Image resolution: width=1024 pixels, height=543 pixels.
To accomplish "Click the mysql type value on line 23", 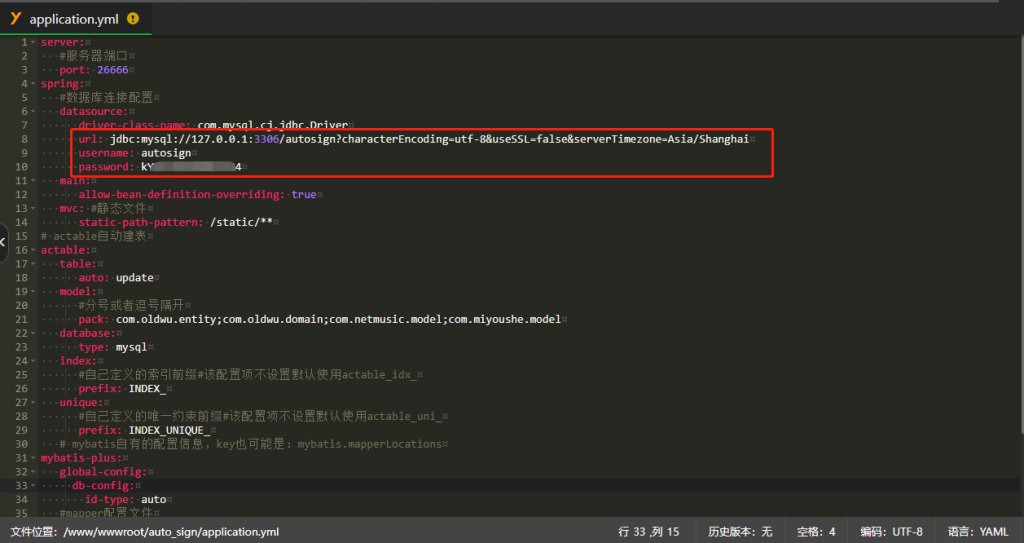I will 131,347.
